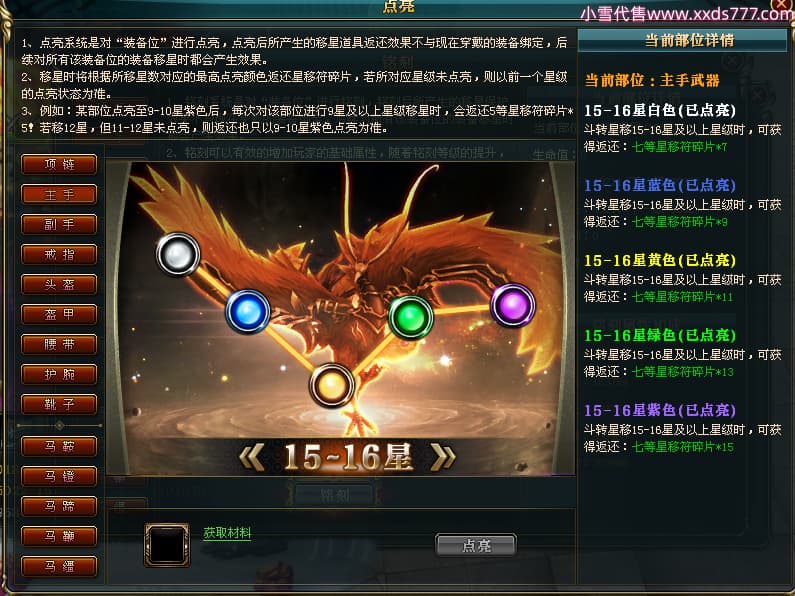The height and width of the screenshot is (596, 795).
Task: Click the purple orb node
Action: click(x=513, y=305)
